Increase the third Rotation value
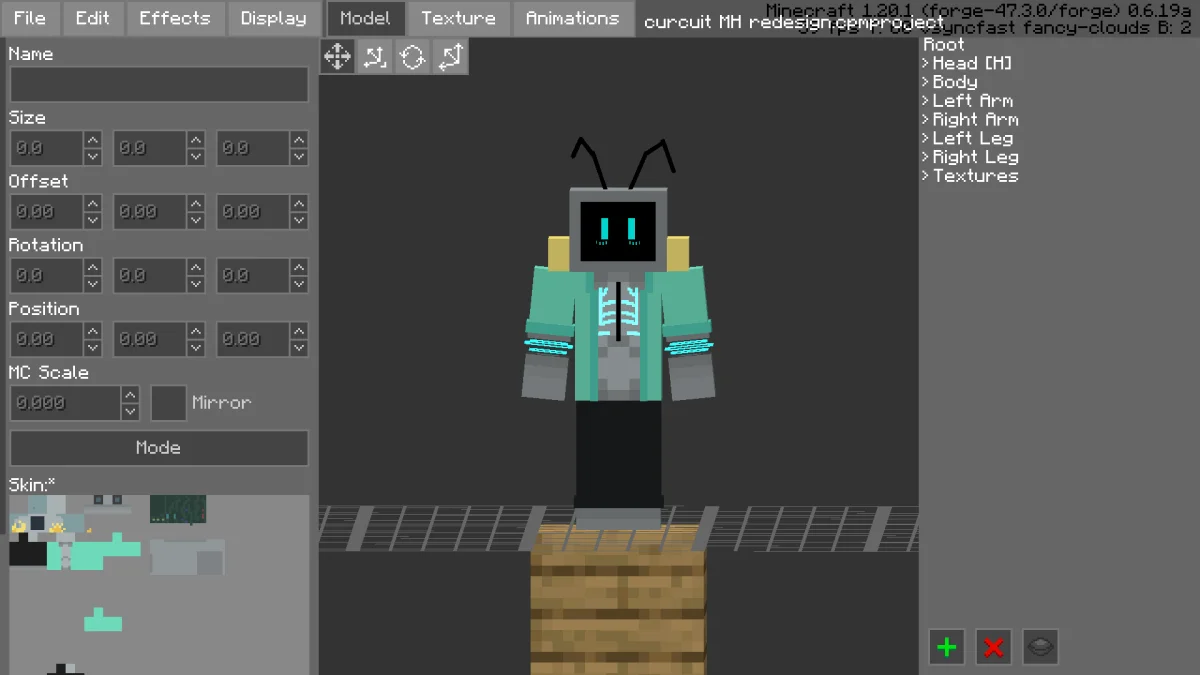Viewport: 1200px width, 675px height. [x=299, y=267]
